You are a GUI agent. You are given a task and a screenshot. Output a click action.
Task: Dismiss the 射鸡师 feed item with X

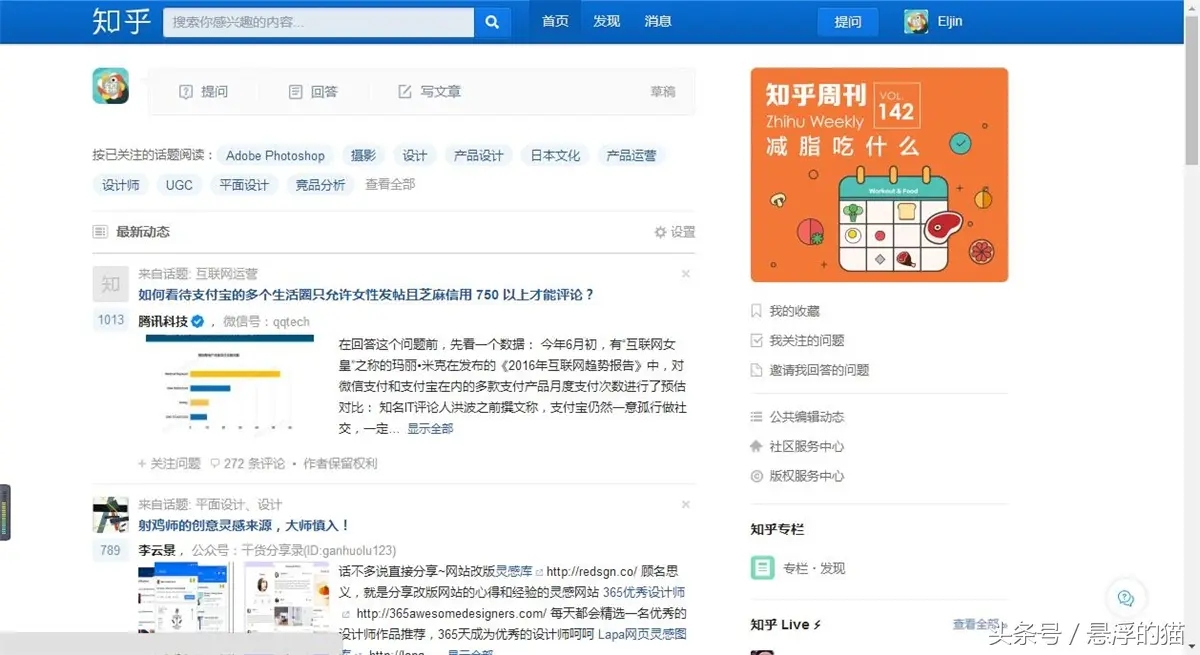click(686, 504)
